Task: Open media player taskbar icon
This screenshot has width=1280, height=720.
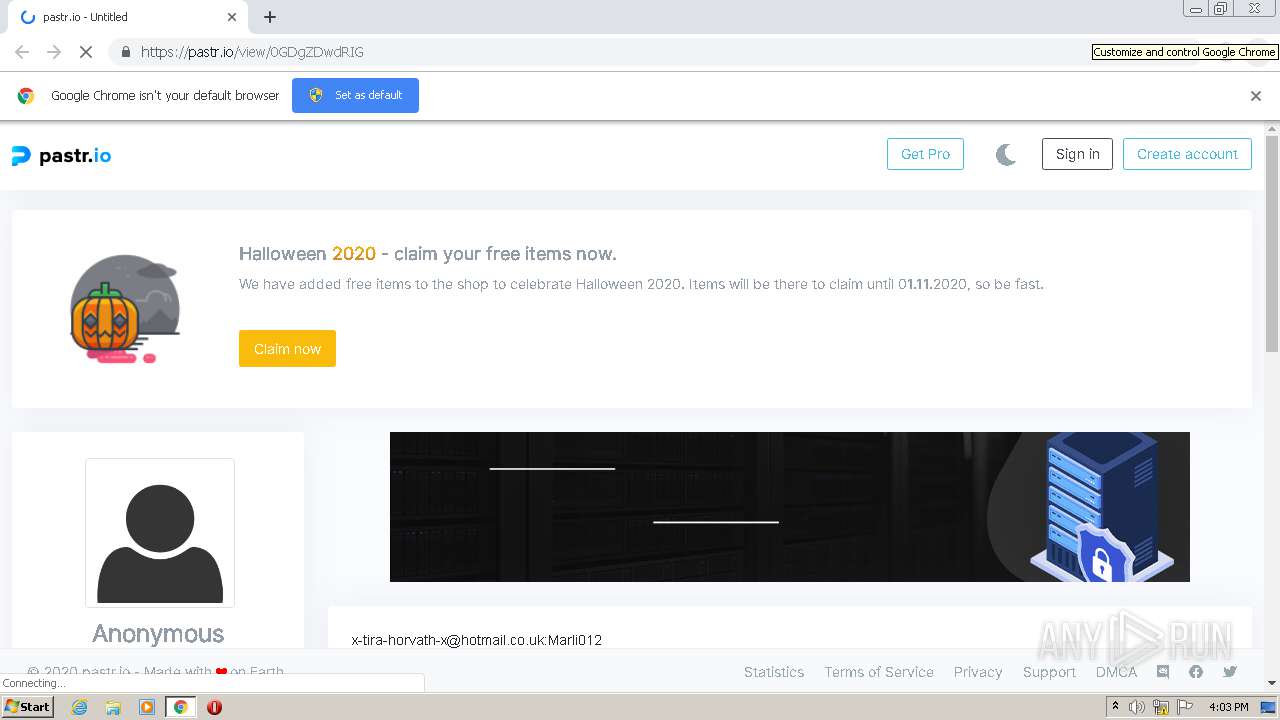Action: [x=147, y=707]
